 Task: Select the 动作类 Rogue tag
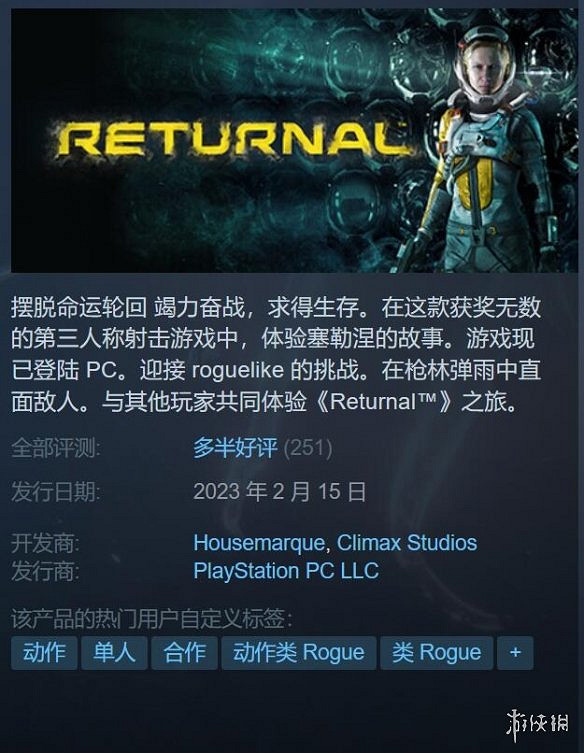point(299,653)
